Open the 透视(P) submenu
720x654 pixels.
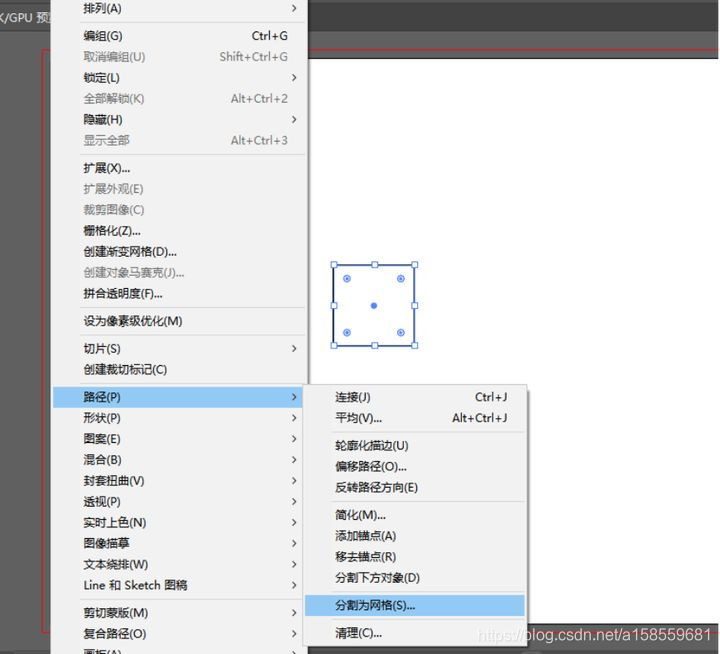pyautogui.click(x=178, y=502)
